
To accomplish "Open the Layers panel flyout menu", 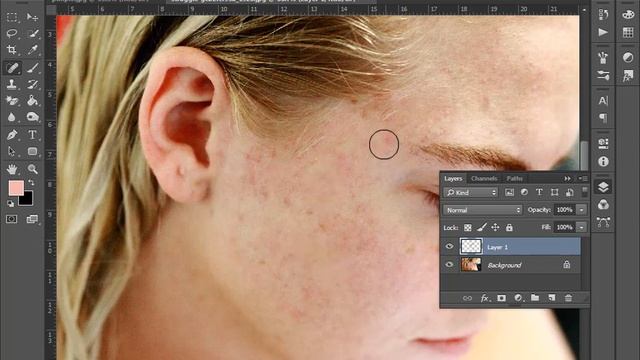I will pos(583,178).
